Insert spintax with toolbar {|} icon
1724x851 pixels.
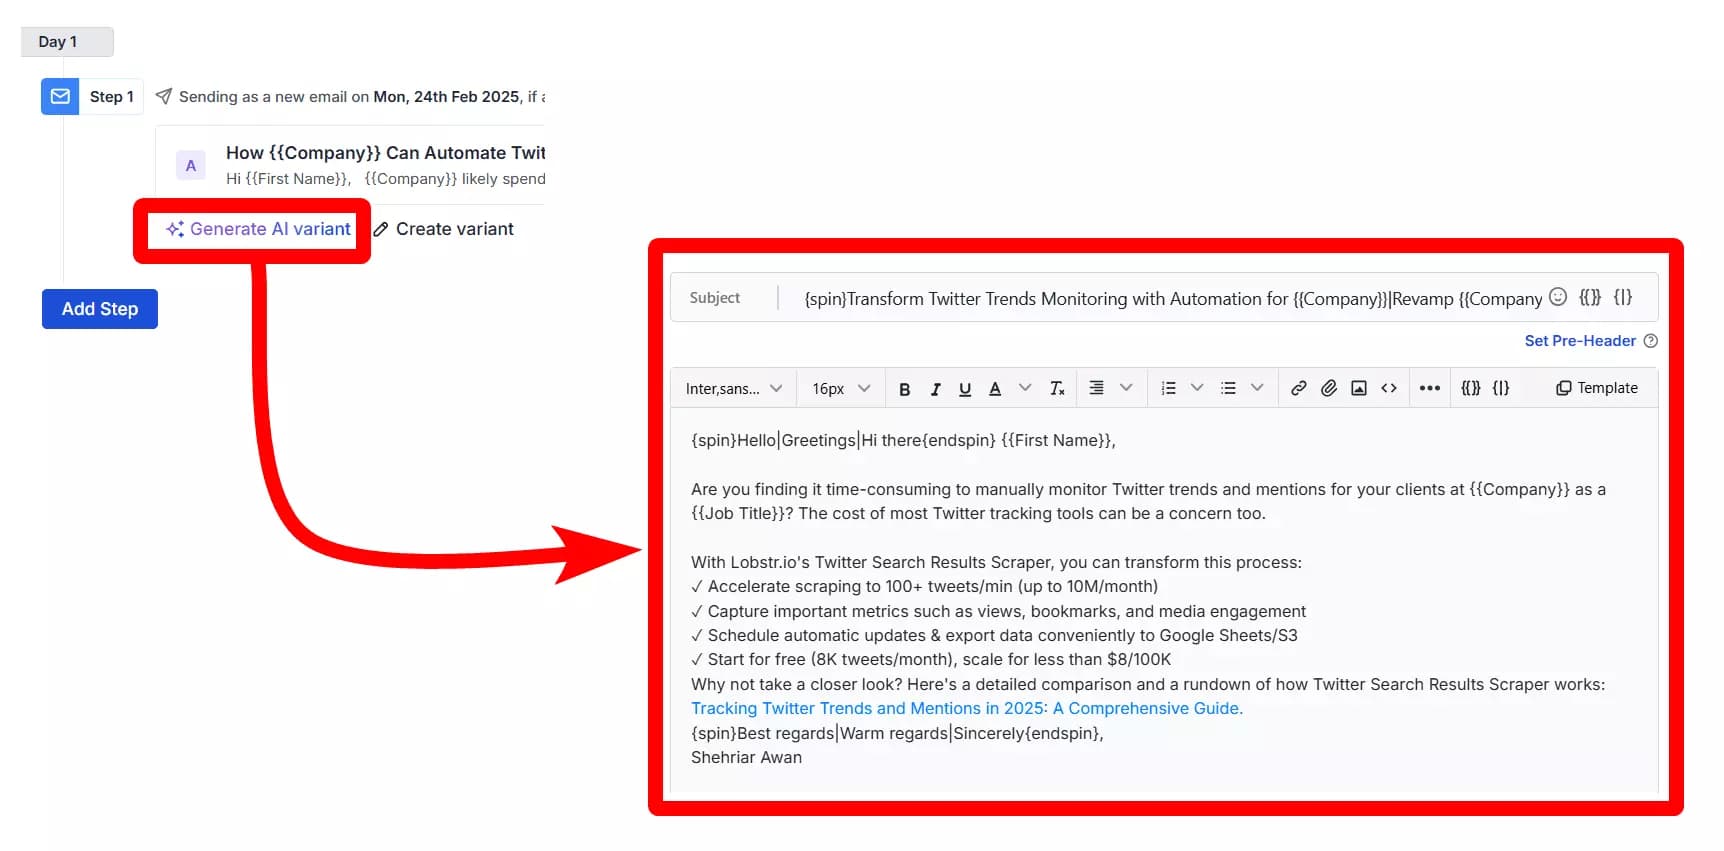pos(1501,388)
